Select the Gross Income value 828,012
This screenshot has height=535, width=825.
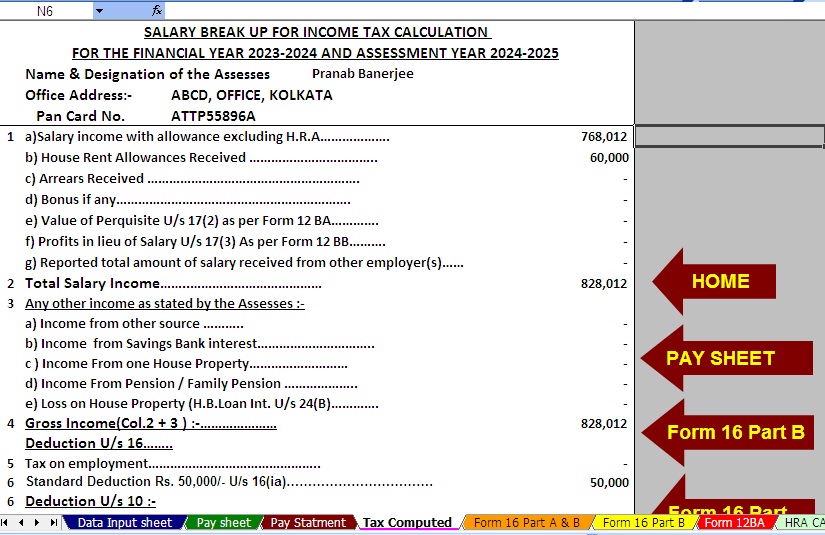pos(604,423)
